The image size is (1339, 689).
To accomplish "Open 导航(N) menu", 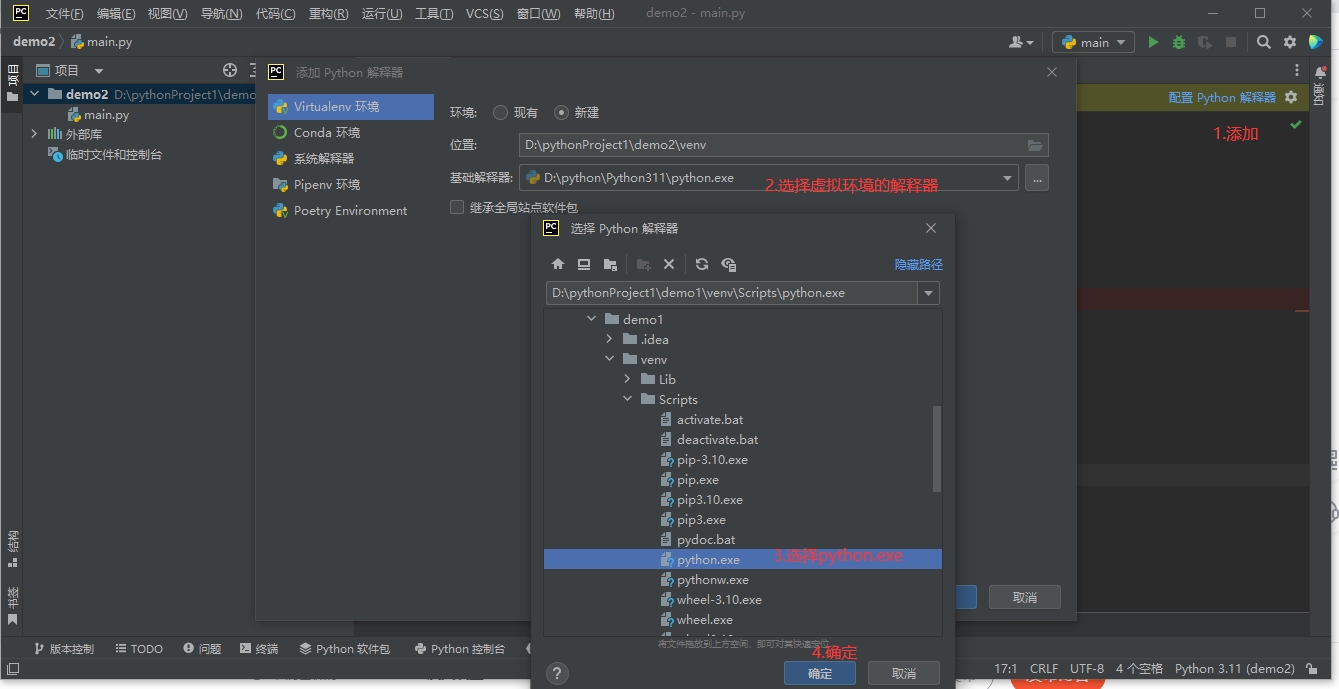I will tap(221, 14).
